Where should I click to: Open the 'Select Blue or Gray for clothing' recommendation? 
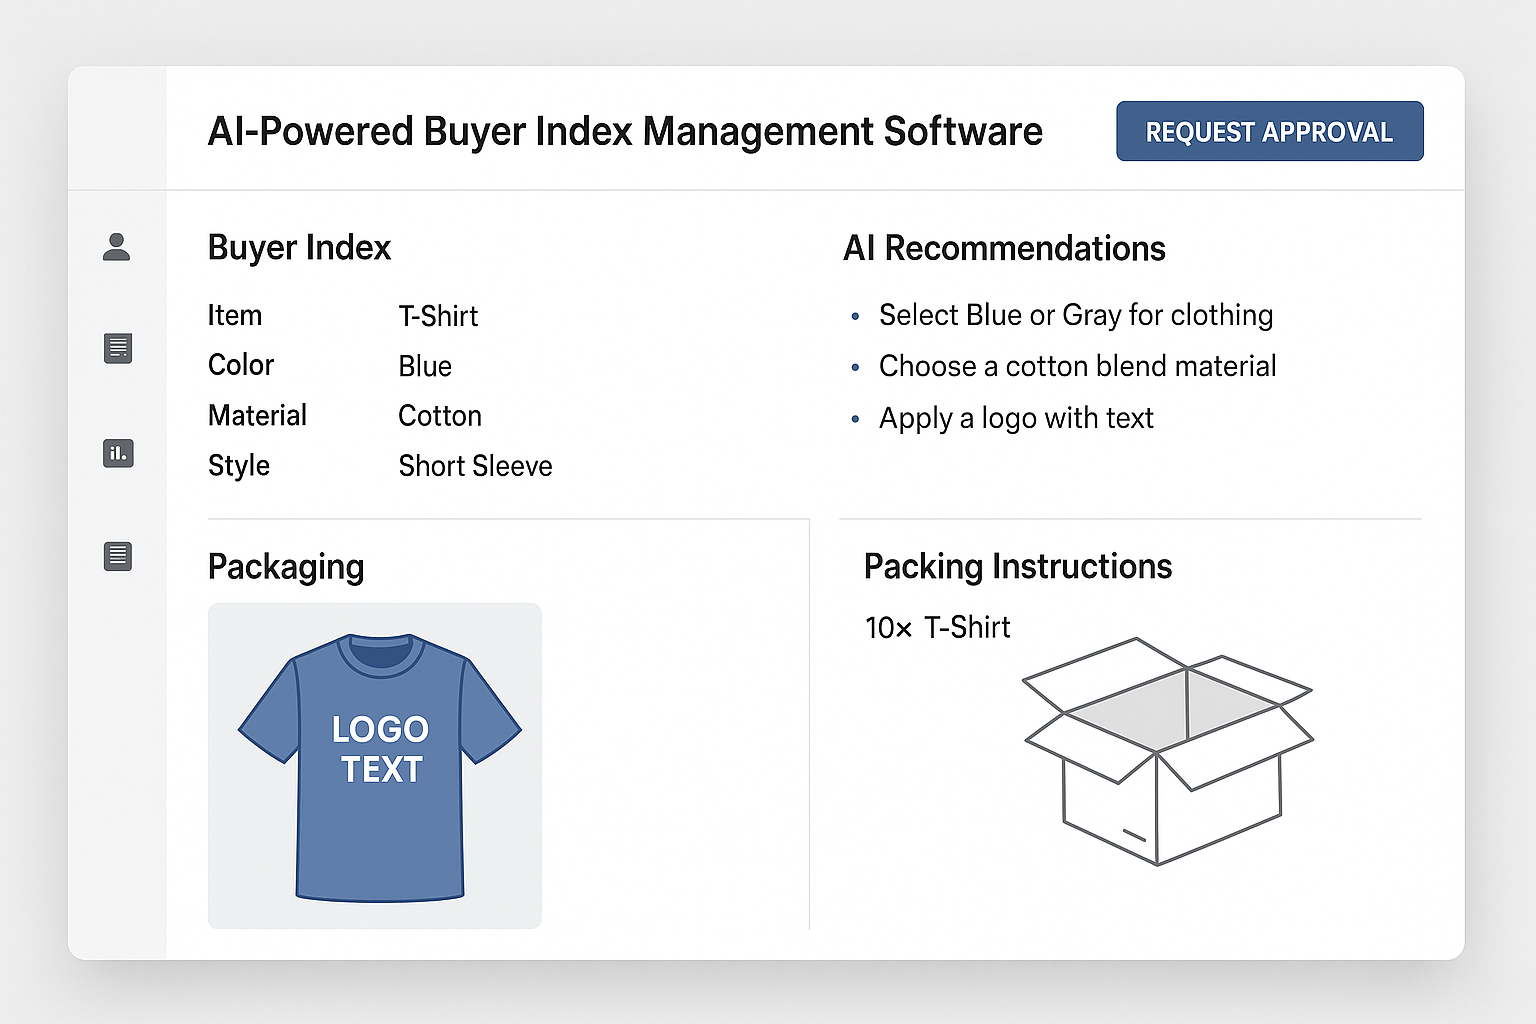point(1075,315)
